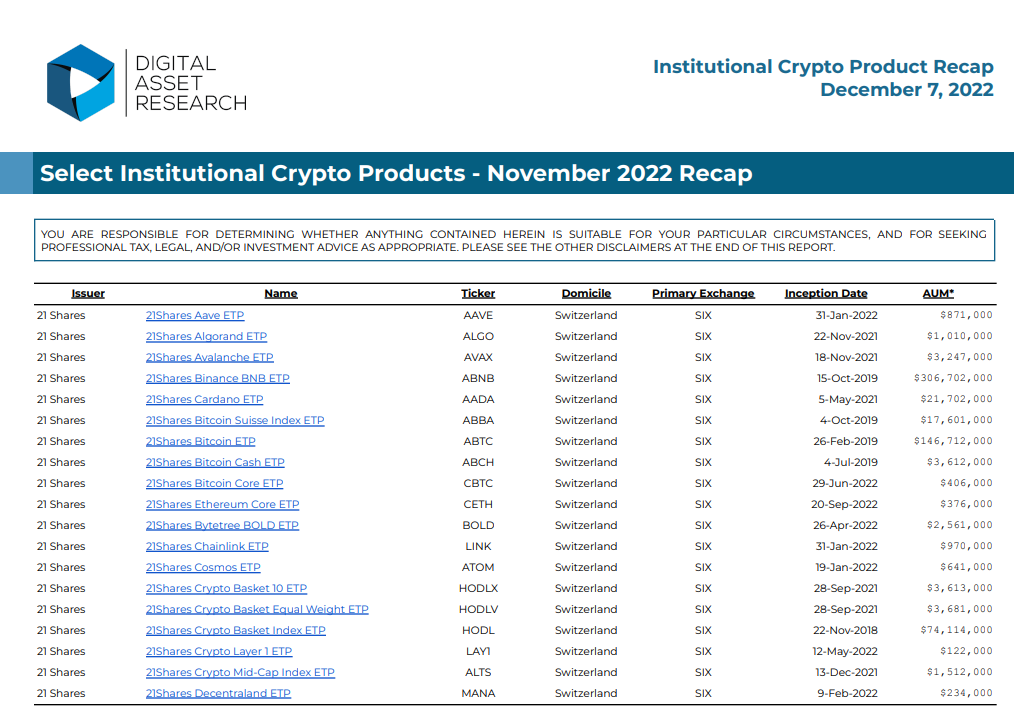Click the AUM* column header

tap(938, 293)
